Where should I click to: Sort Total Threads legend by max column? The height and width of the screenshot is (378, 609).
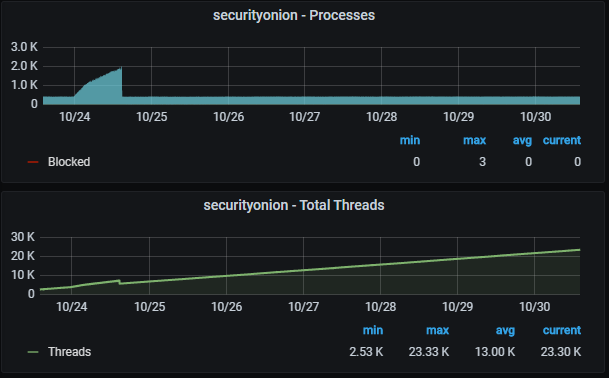pyautogui.click(x=437, y=330)
